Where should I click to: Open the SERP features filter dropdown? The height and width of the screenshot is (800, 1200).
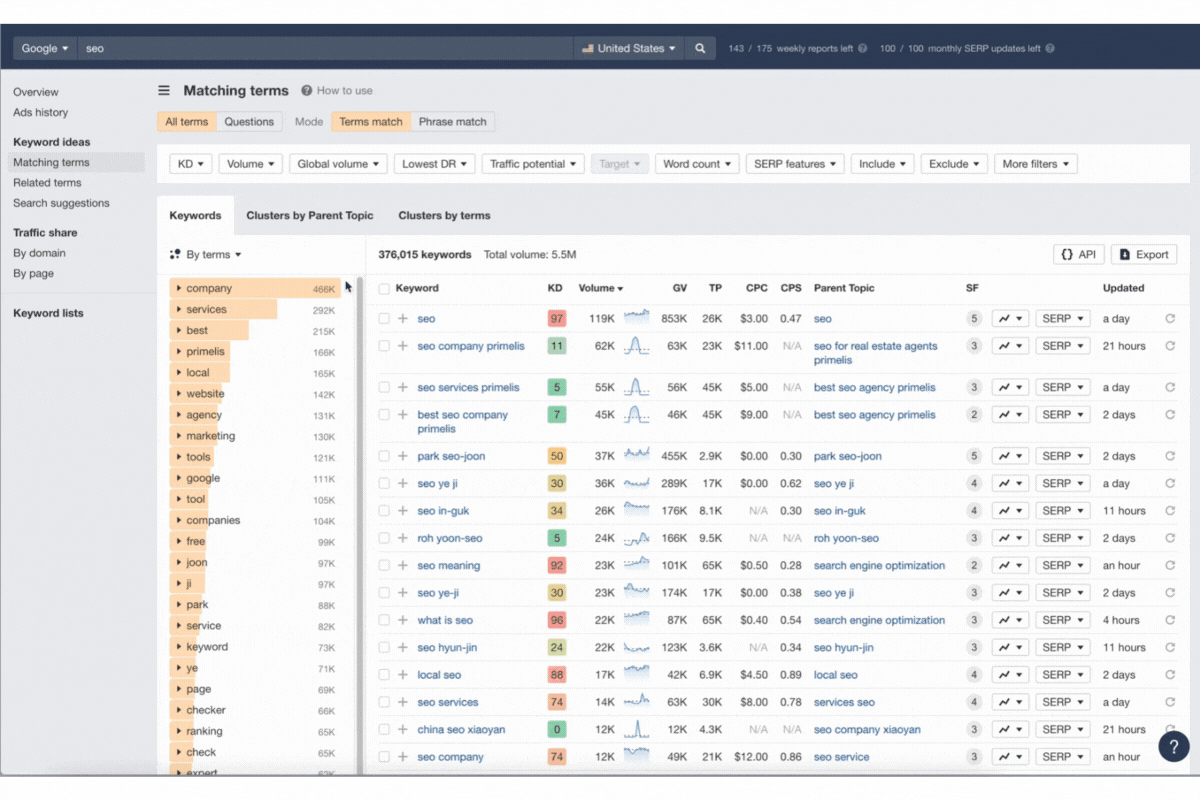tap(795, 164)
